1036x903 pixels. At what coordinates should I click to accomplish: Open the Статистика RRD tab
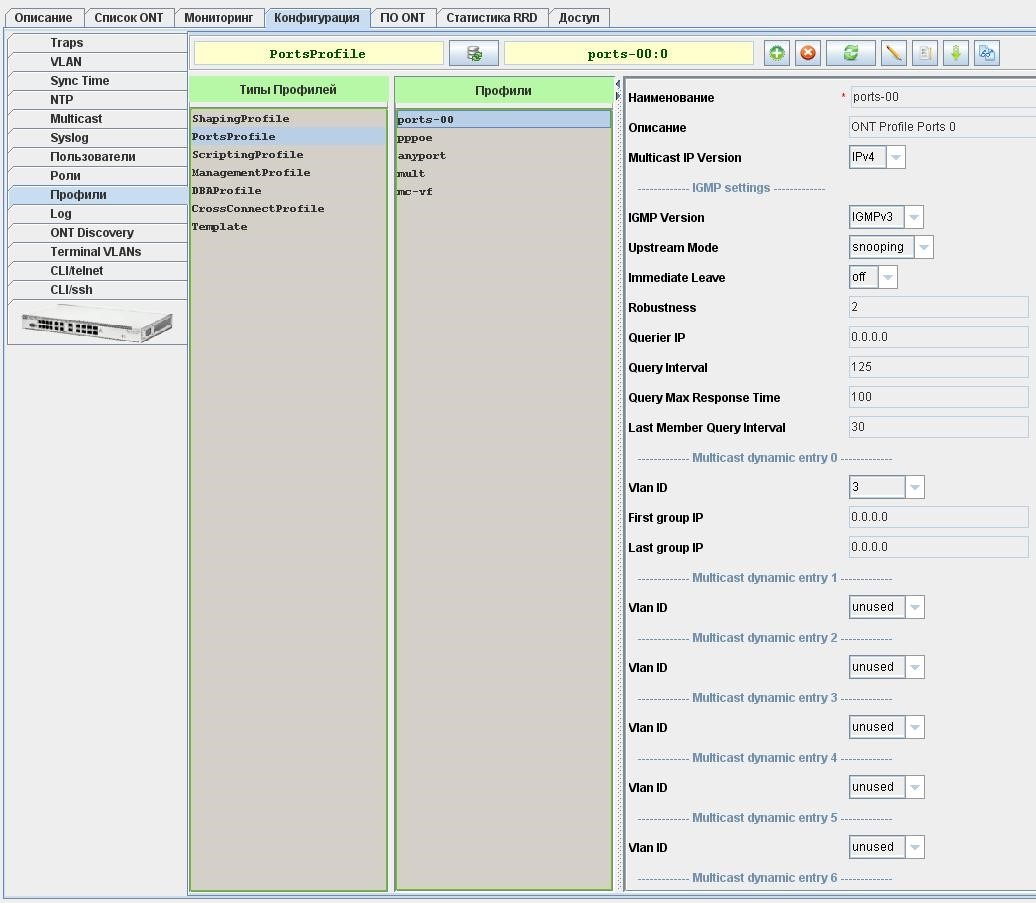coord(491,18)
